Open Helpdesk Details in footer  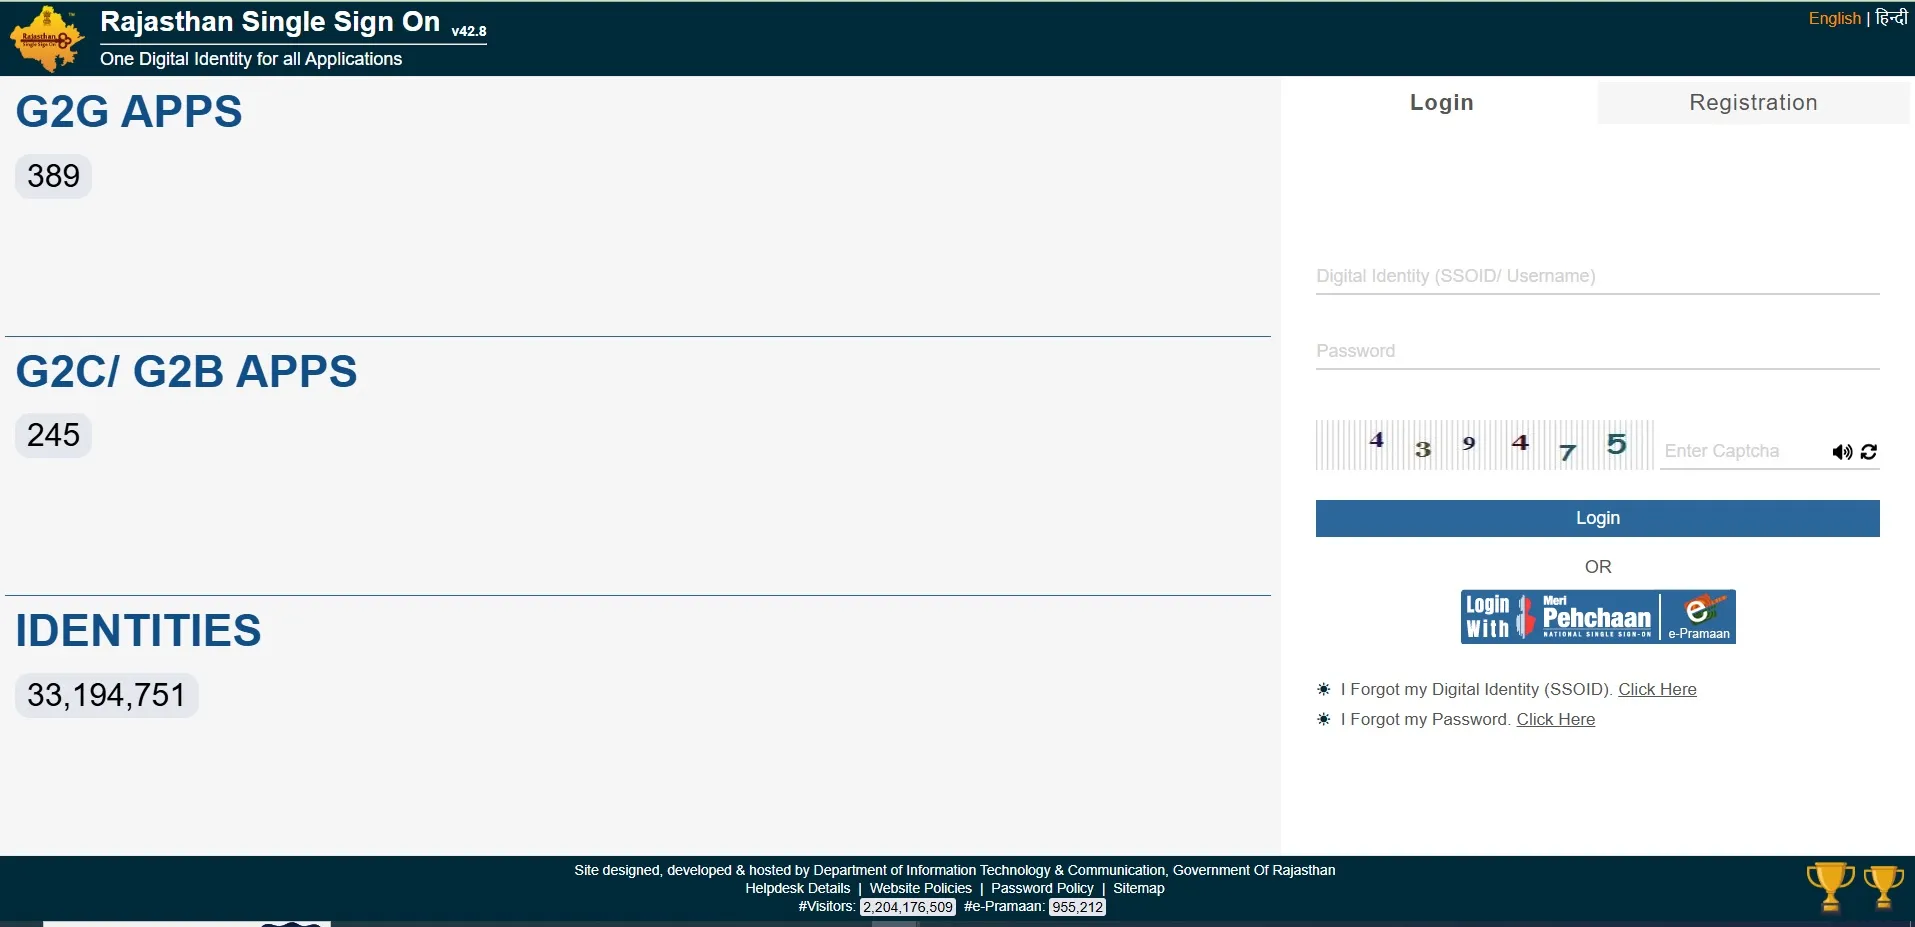click(x=797, y=888)
